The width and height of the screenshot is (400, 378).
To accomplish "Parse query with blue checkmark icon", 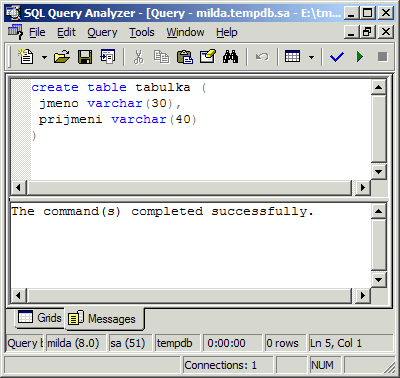I will 337,57.
